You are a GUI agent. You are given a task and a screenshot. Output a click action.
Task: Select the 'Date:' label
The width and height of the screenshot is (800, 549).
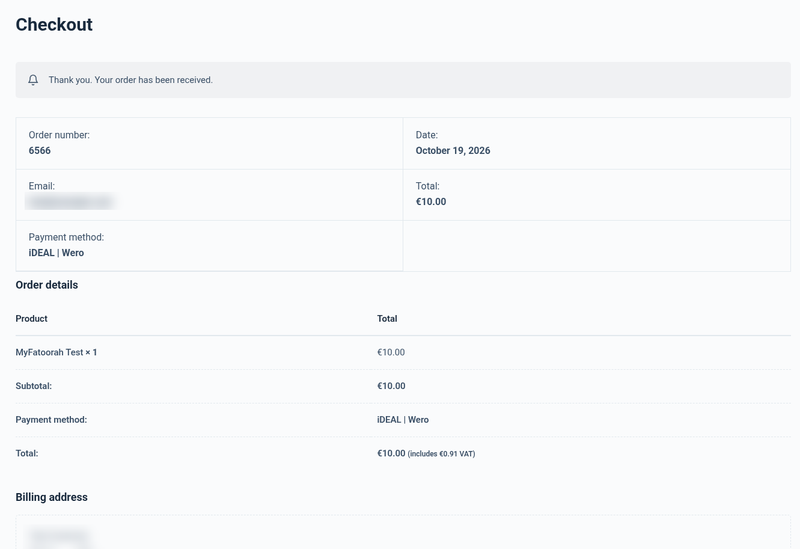pos(427,135)
